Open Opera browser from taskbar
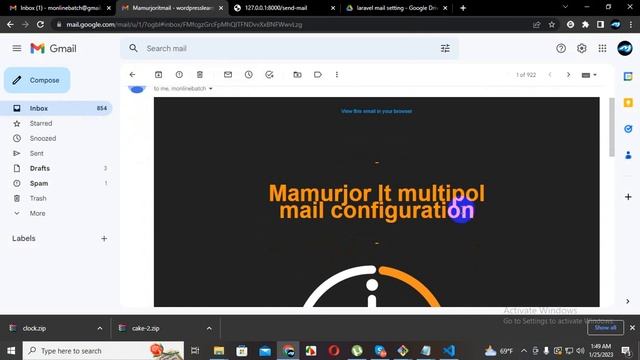This screenshot has height=360, width=640. [334, 351]
